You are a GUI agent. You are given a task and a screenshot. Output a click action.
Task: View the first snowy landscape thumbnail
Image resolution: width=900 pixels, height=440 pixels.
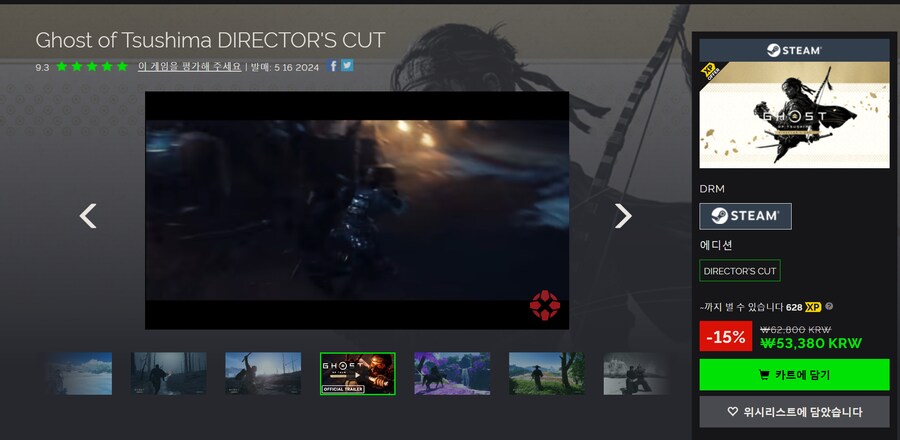tap(78, 373)
